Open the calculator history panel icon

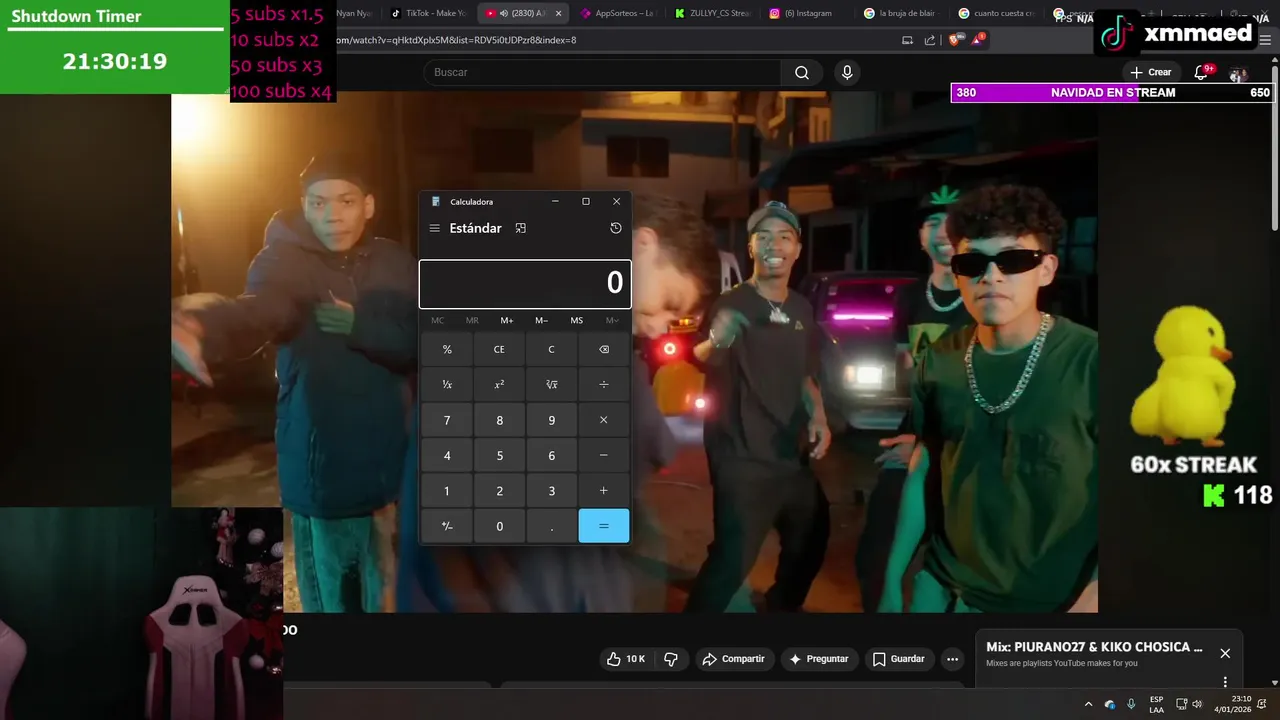click(616, 228)
